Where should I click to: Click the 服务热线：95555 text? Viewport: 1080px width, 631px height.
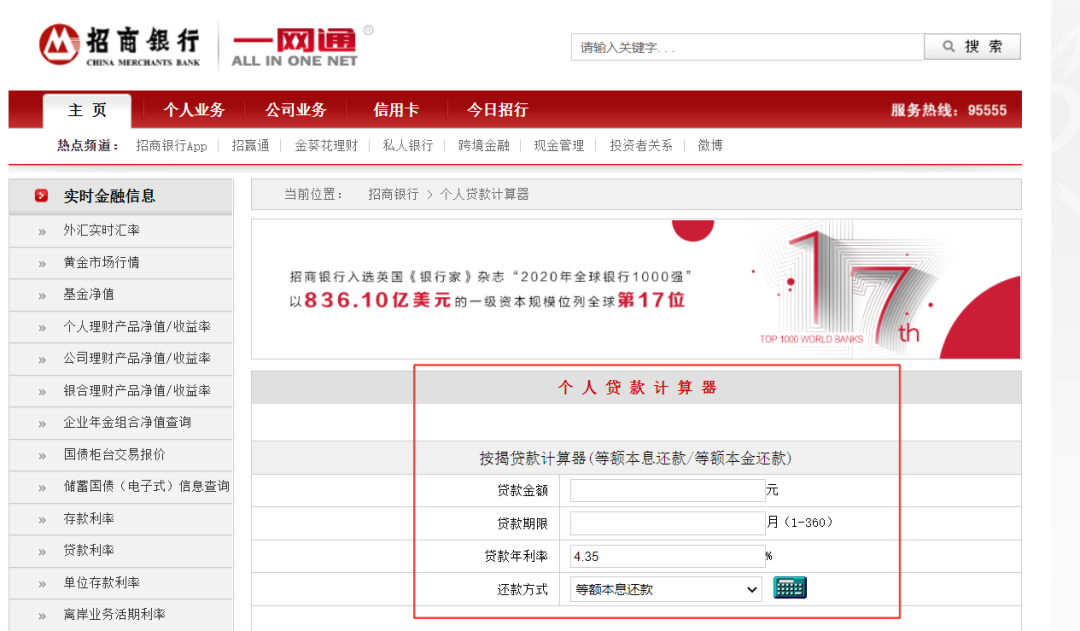[948, 110]
